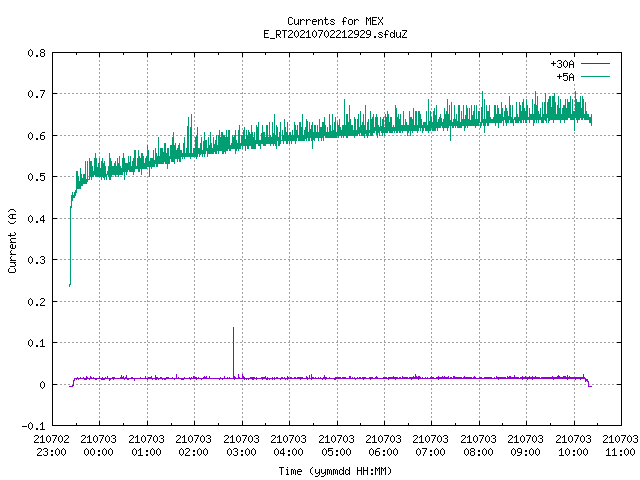This screenshot has width=640, height=480.
Task: Click the y-axis tick value 0.3
Action: click(x=37, y=260)
